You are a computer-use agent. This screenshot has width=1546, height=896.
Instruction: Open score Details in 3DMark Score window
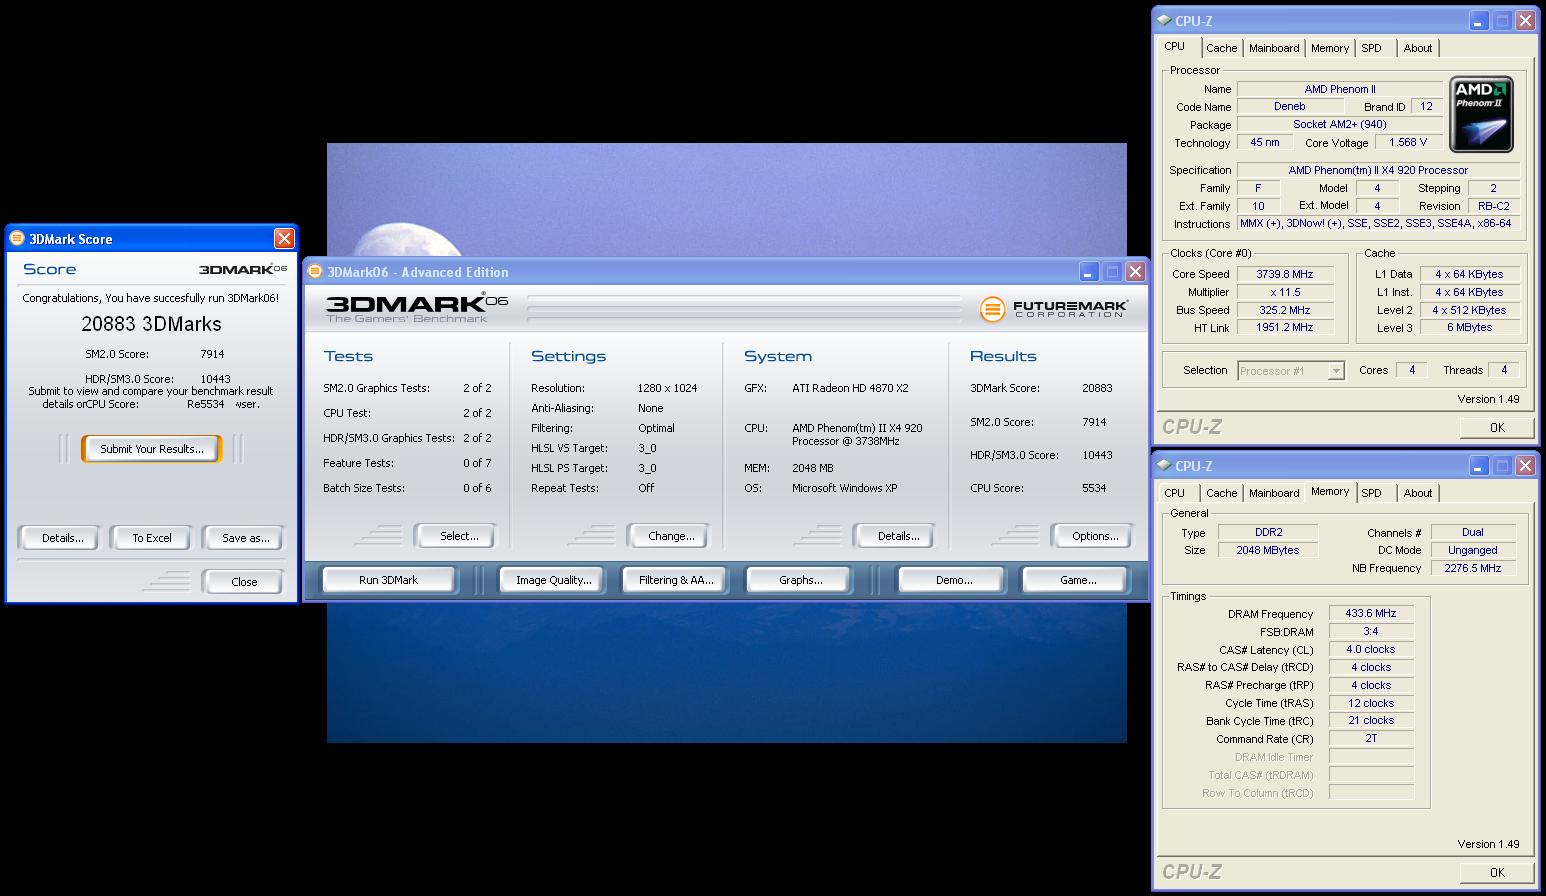(x=62, y=538)
